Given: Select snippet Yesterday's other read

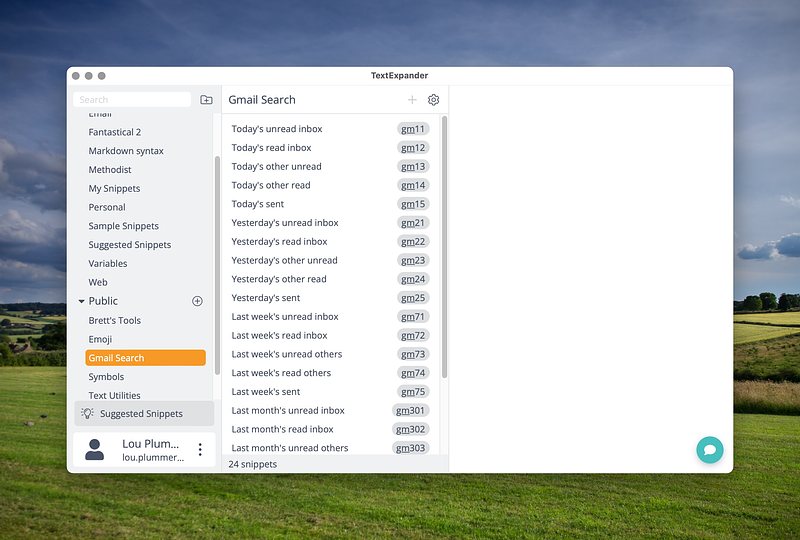Looking at the screenshot, I should click(x=331, y=279).
